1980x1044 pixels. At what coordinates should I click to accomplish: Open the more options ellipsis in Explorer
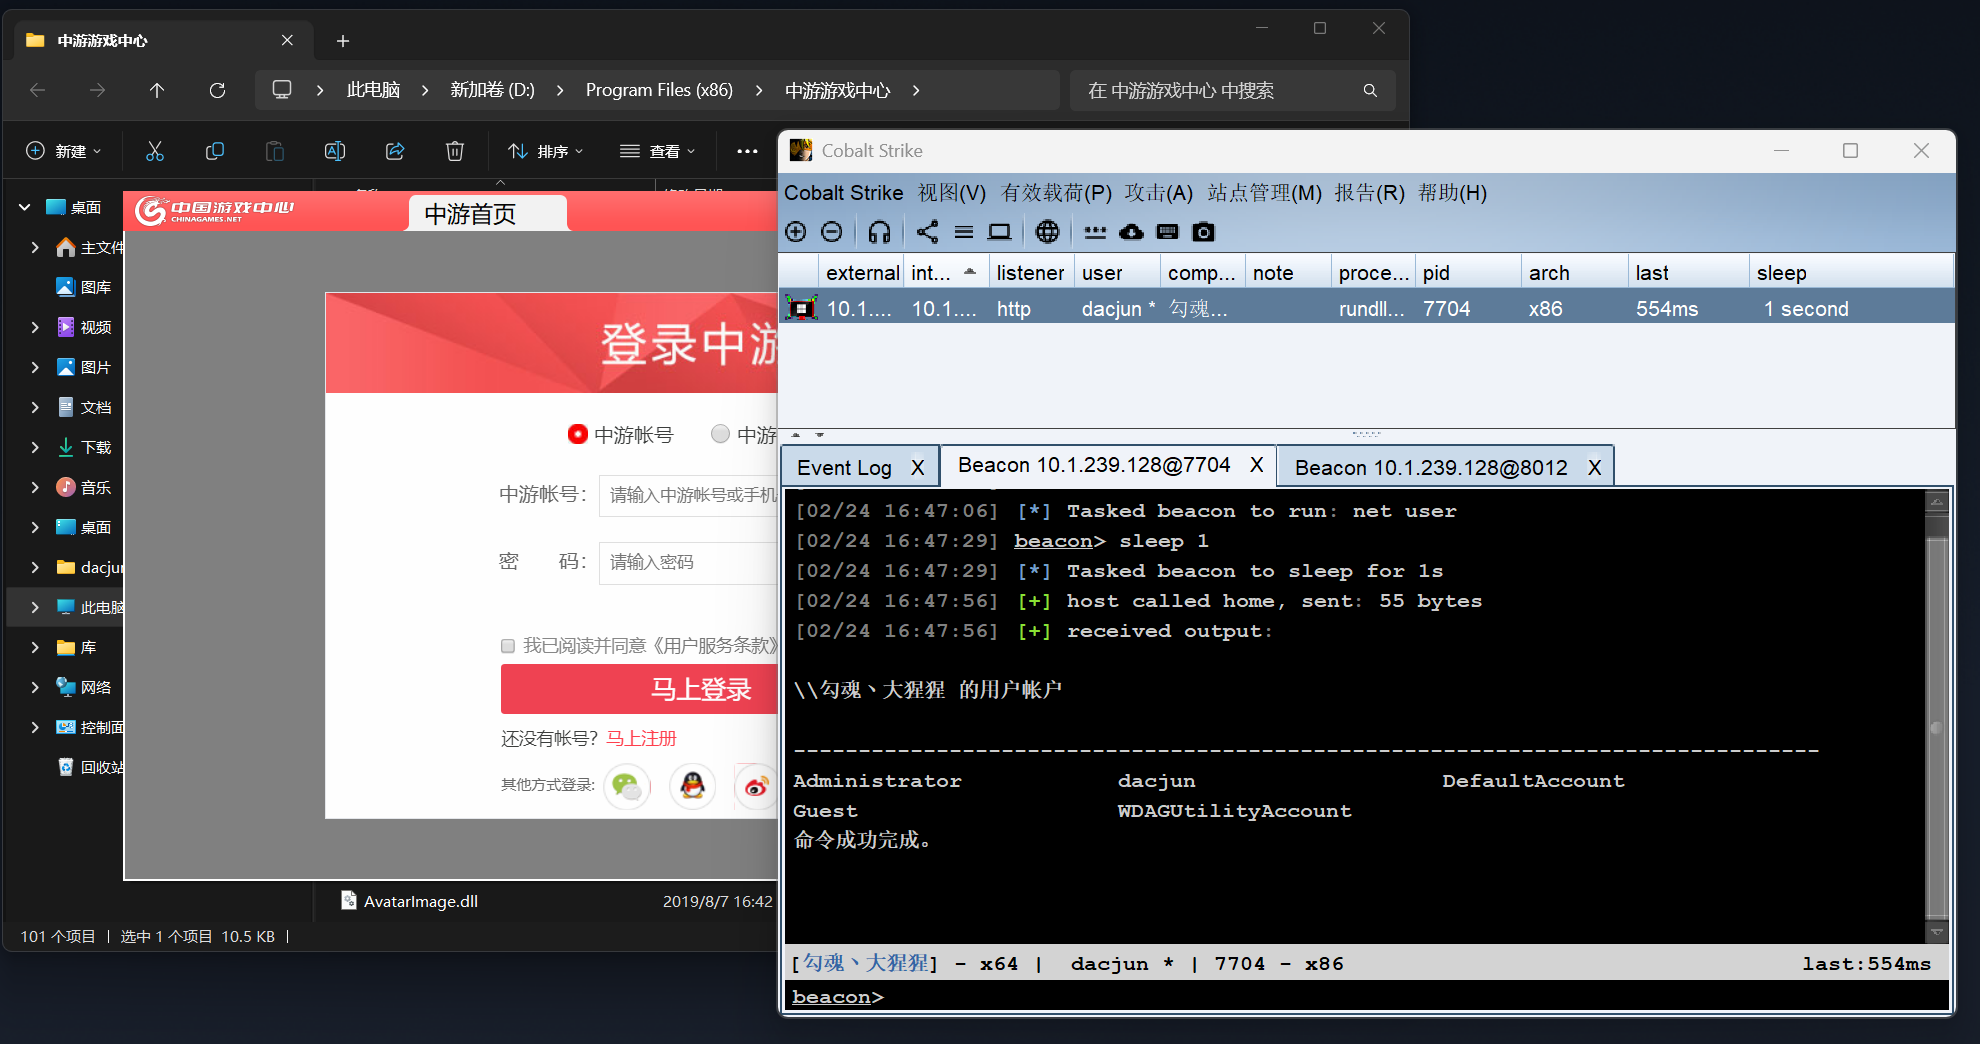tap(747, 151)
